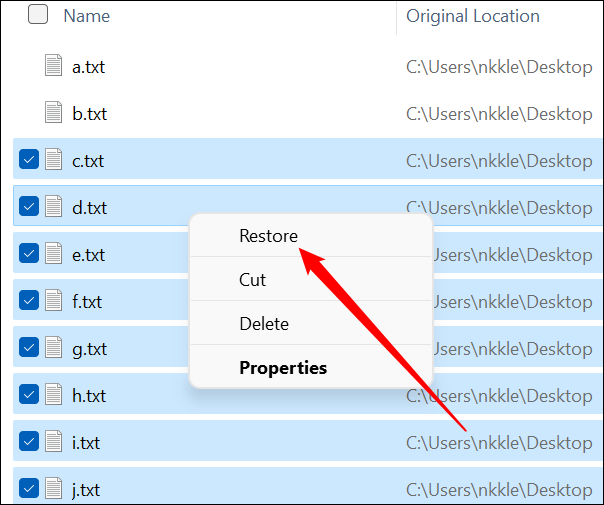Viewport: 604px width, 505px height.
Task: Select Cut in the context menu
Action: click(253, 280)
